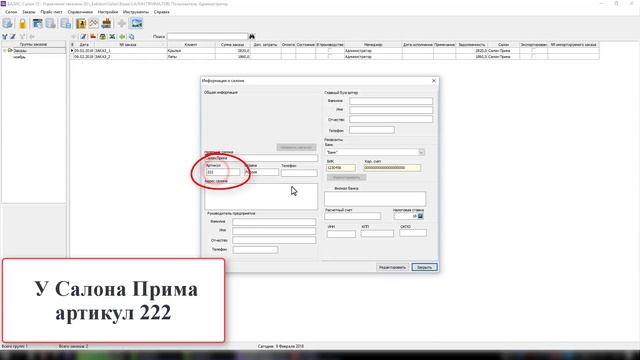Click the gray plus toolbar icon
The image size is (640, 360).
pyautogui.click(x=122, y=23)
